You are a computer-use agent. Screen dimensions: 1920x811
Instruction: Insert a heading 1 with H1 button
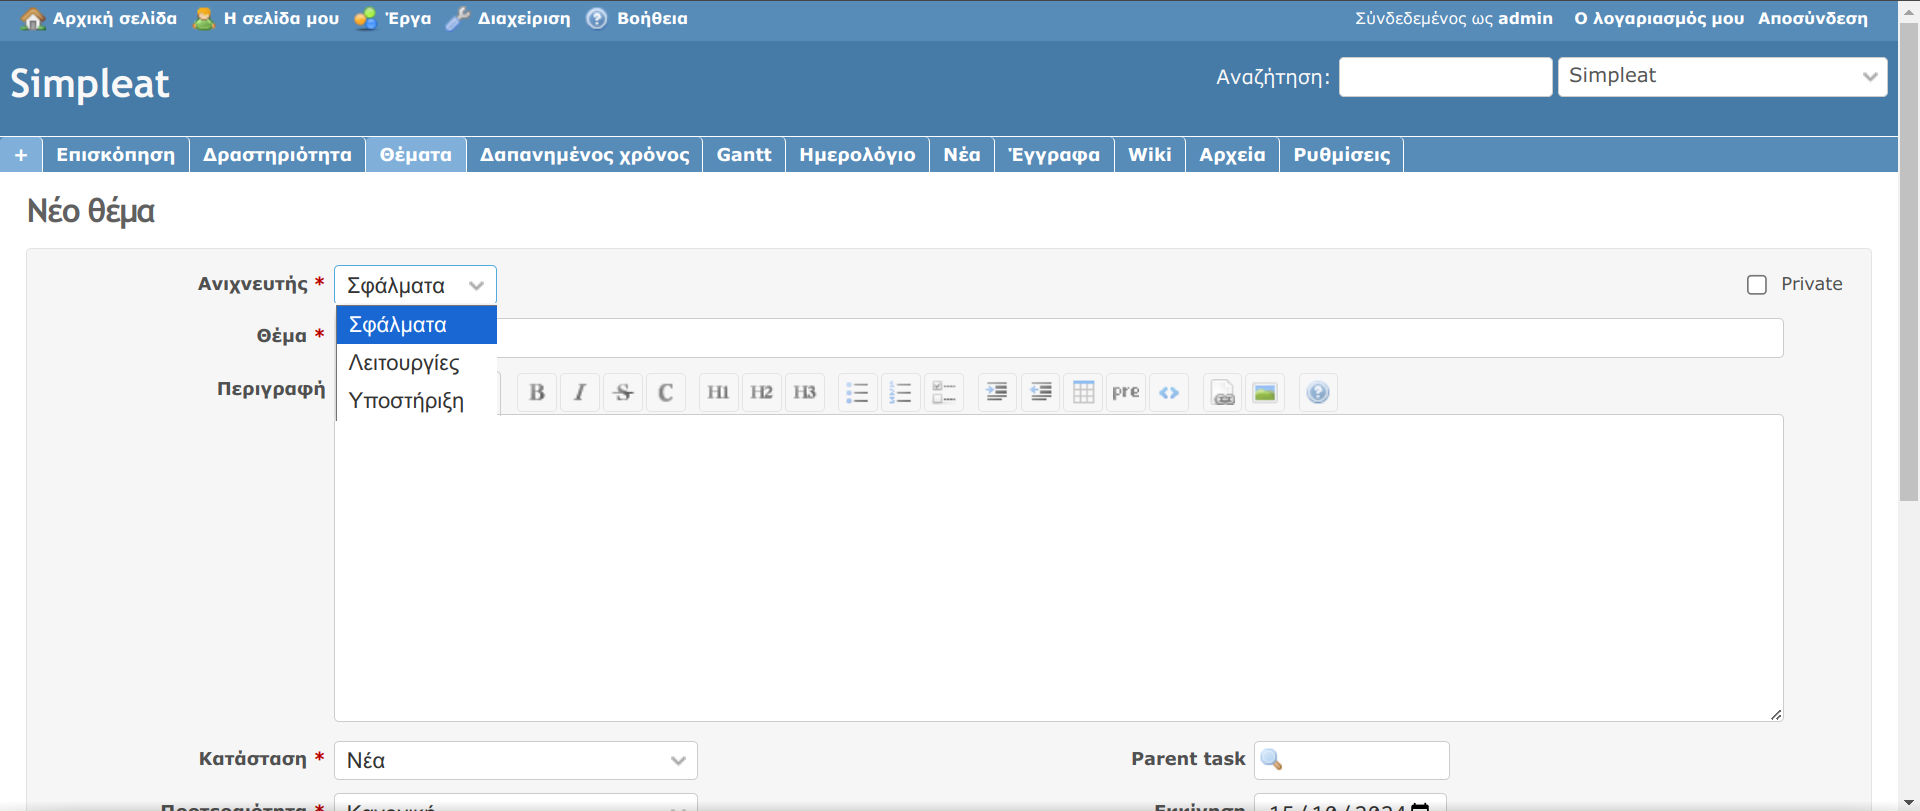tap(718, 392)
